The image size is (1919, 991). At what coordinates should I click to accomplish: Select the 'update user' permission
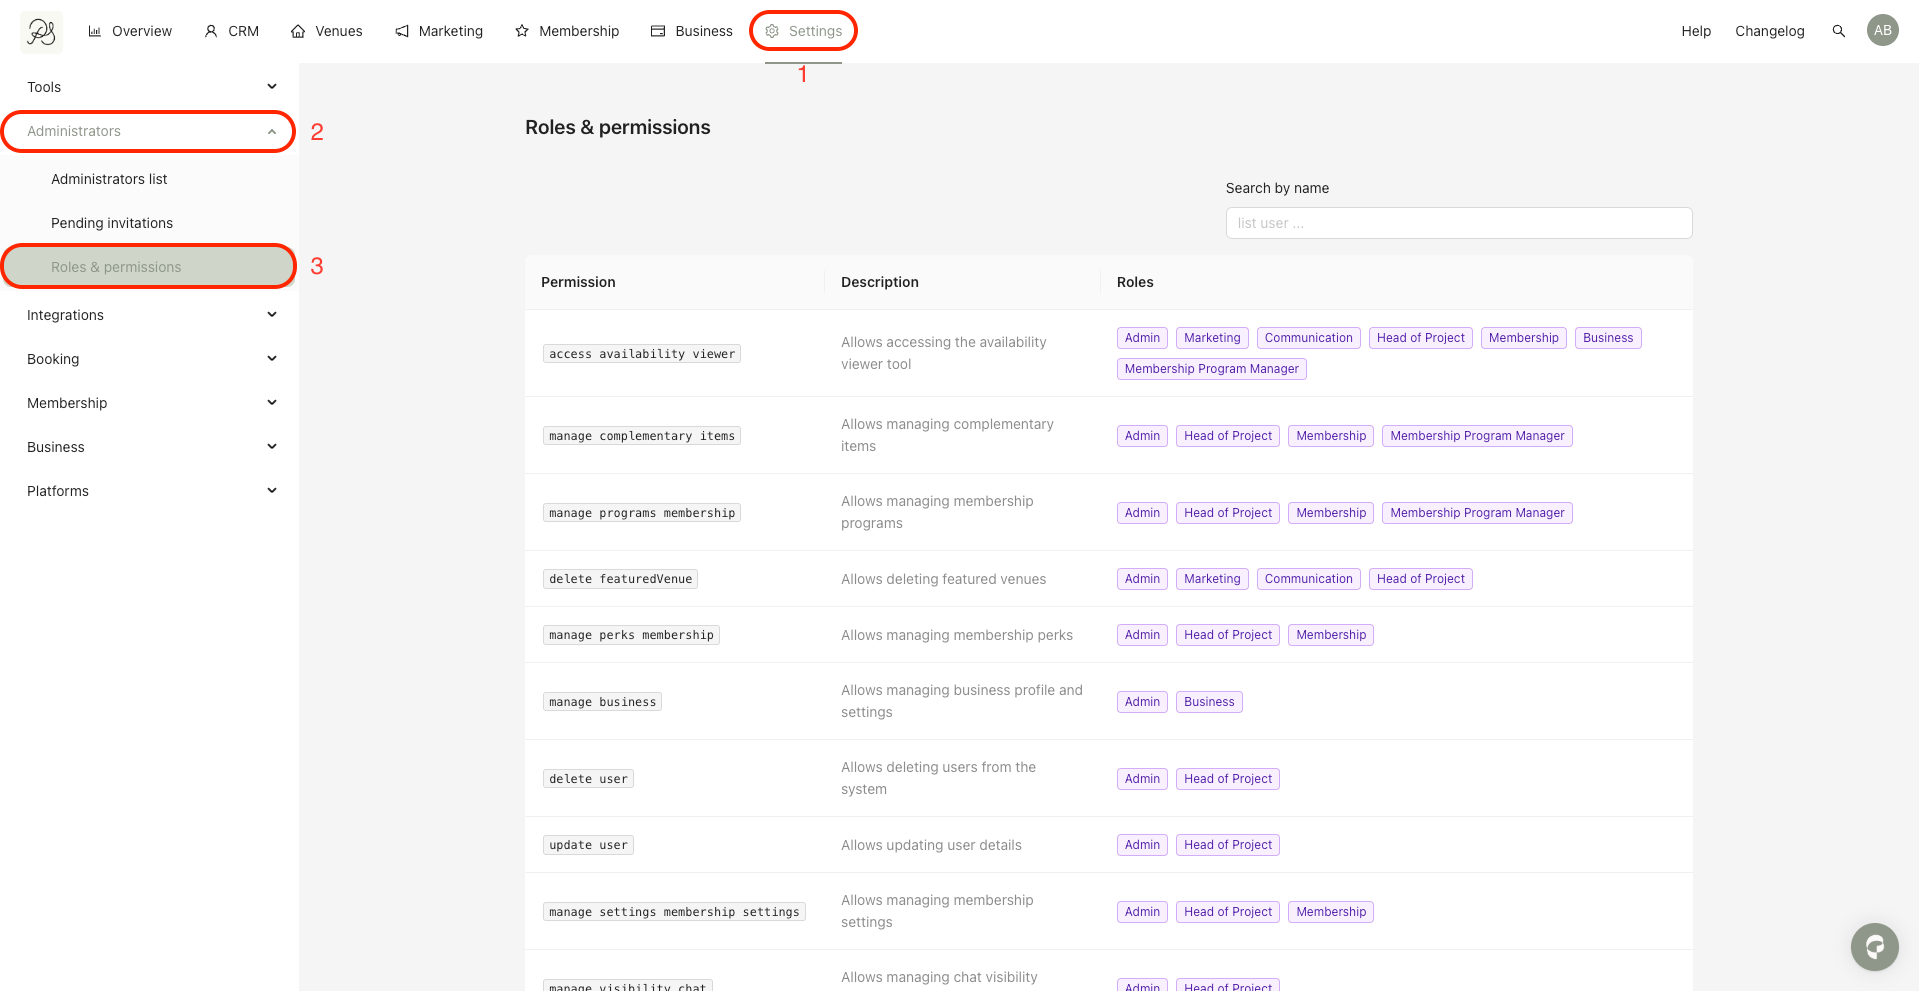[x=588, y=845]
